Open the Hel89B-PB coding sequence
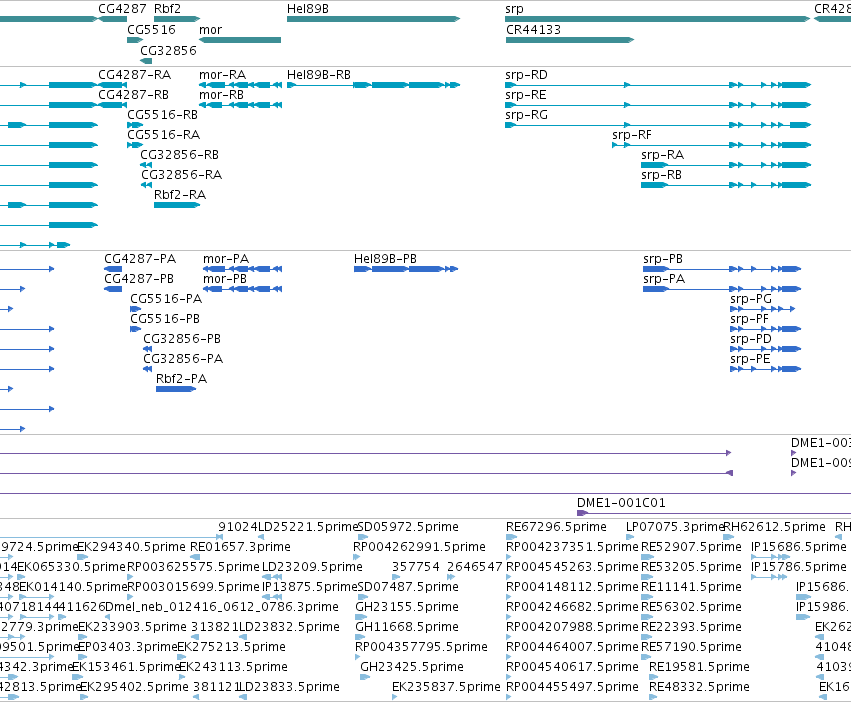The image size is (851, 702). (406, 269)
